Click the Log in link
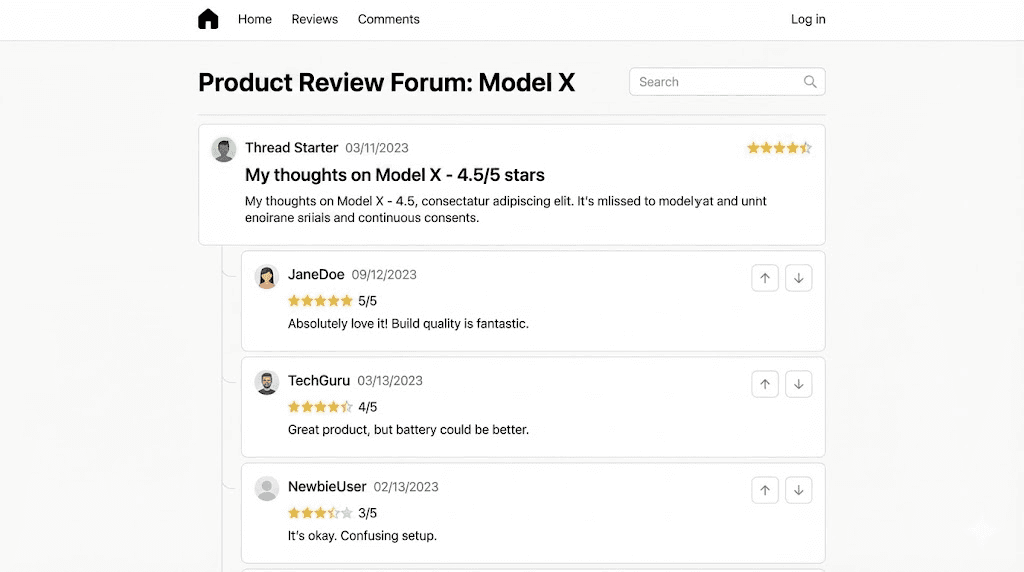Viewport: 1024px width, 572px height. (x=808, y=20)
